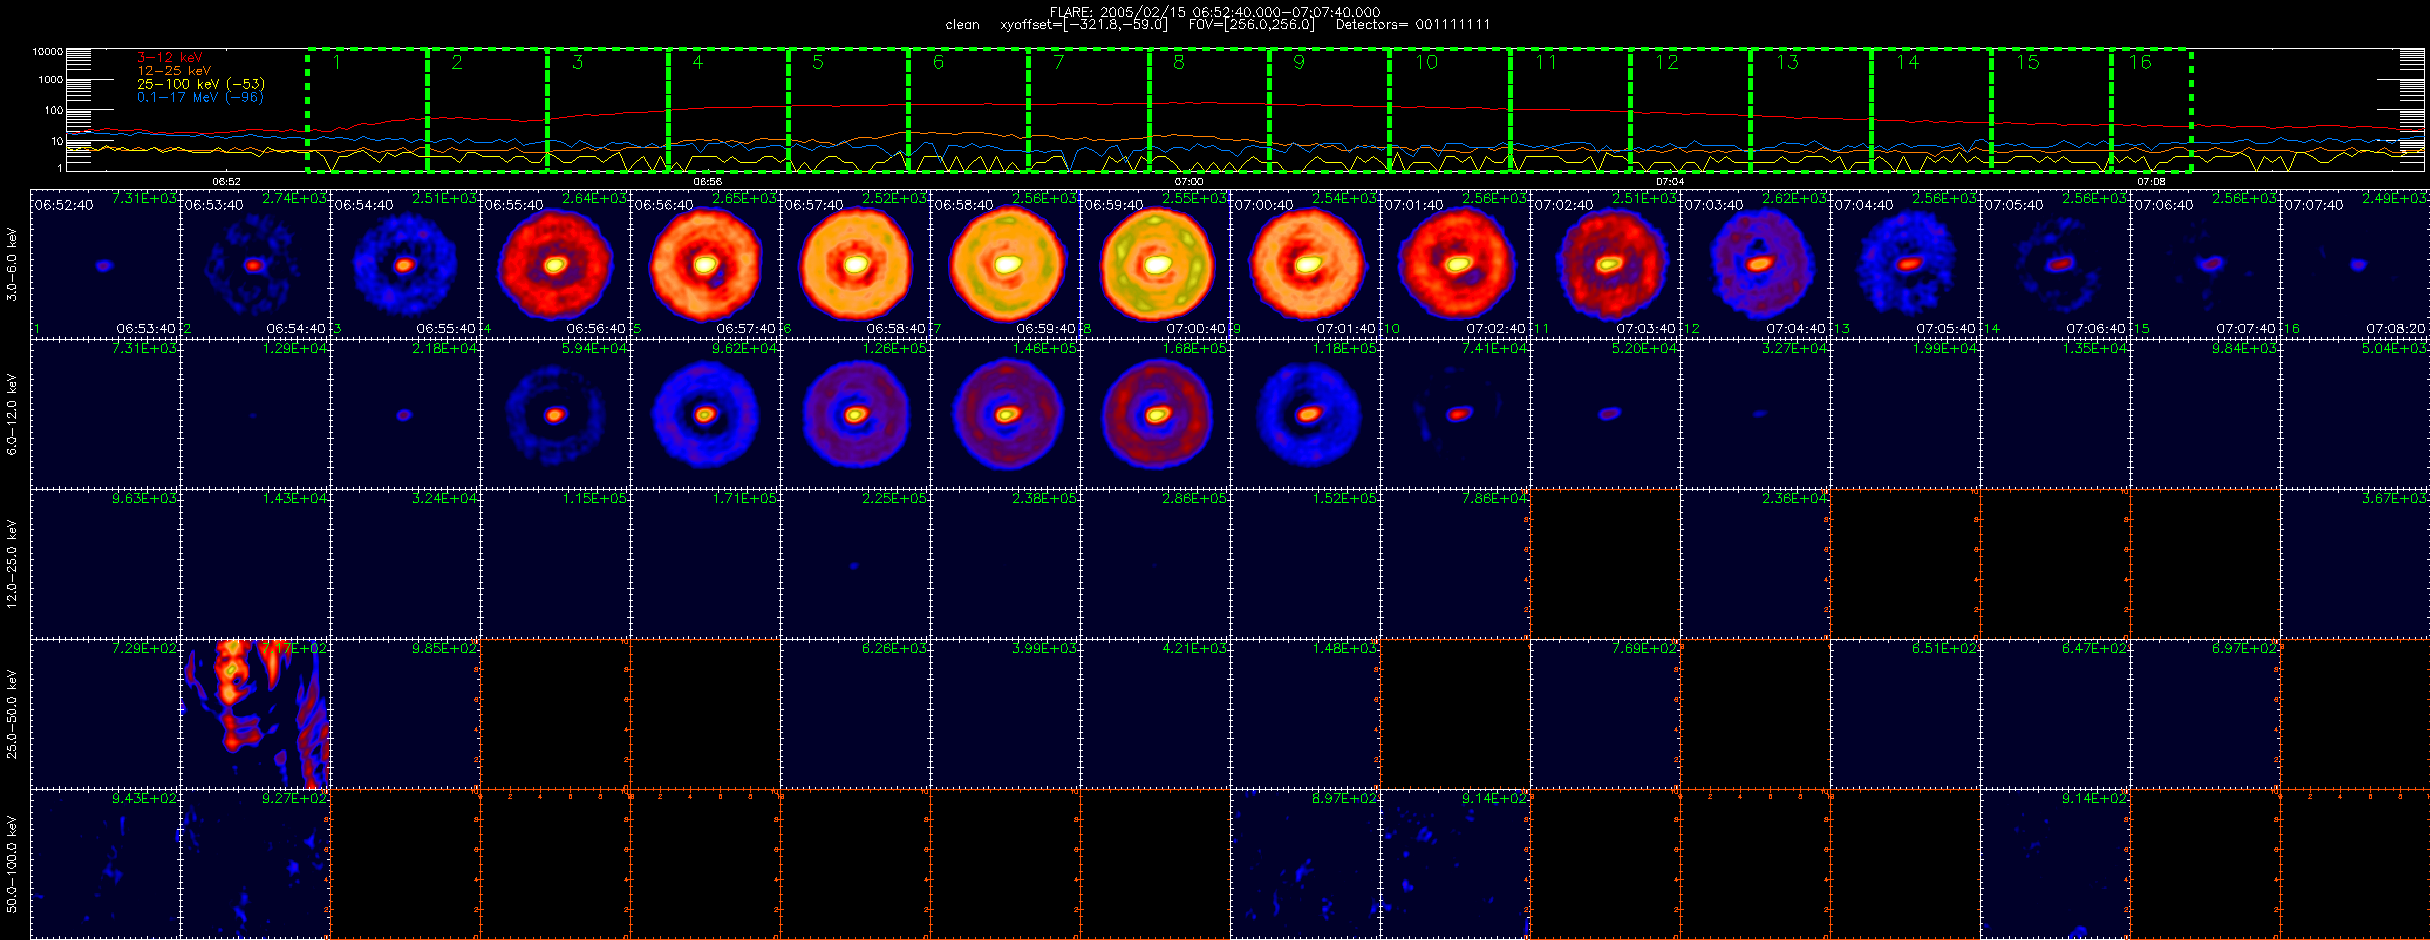Viewport: 2430px width, 940px height.
Task: Click the 07:04 time axis label
Action: click(1670, 182)
